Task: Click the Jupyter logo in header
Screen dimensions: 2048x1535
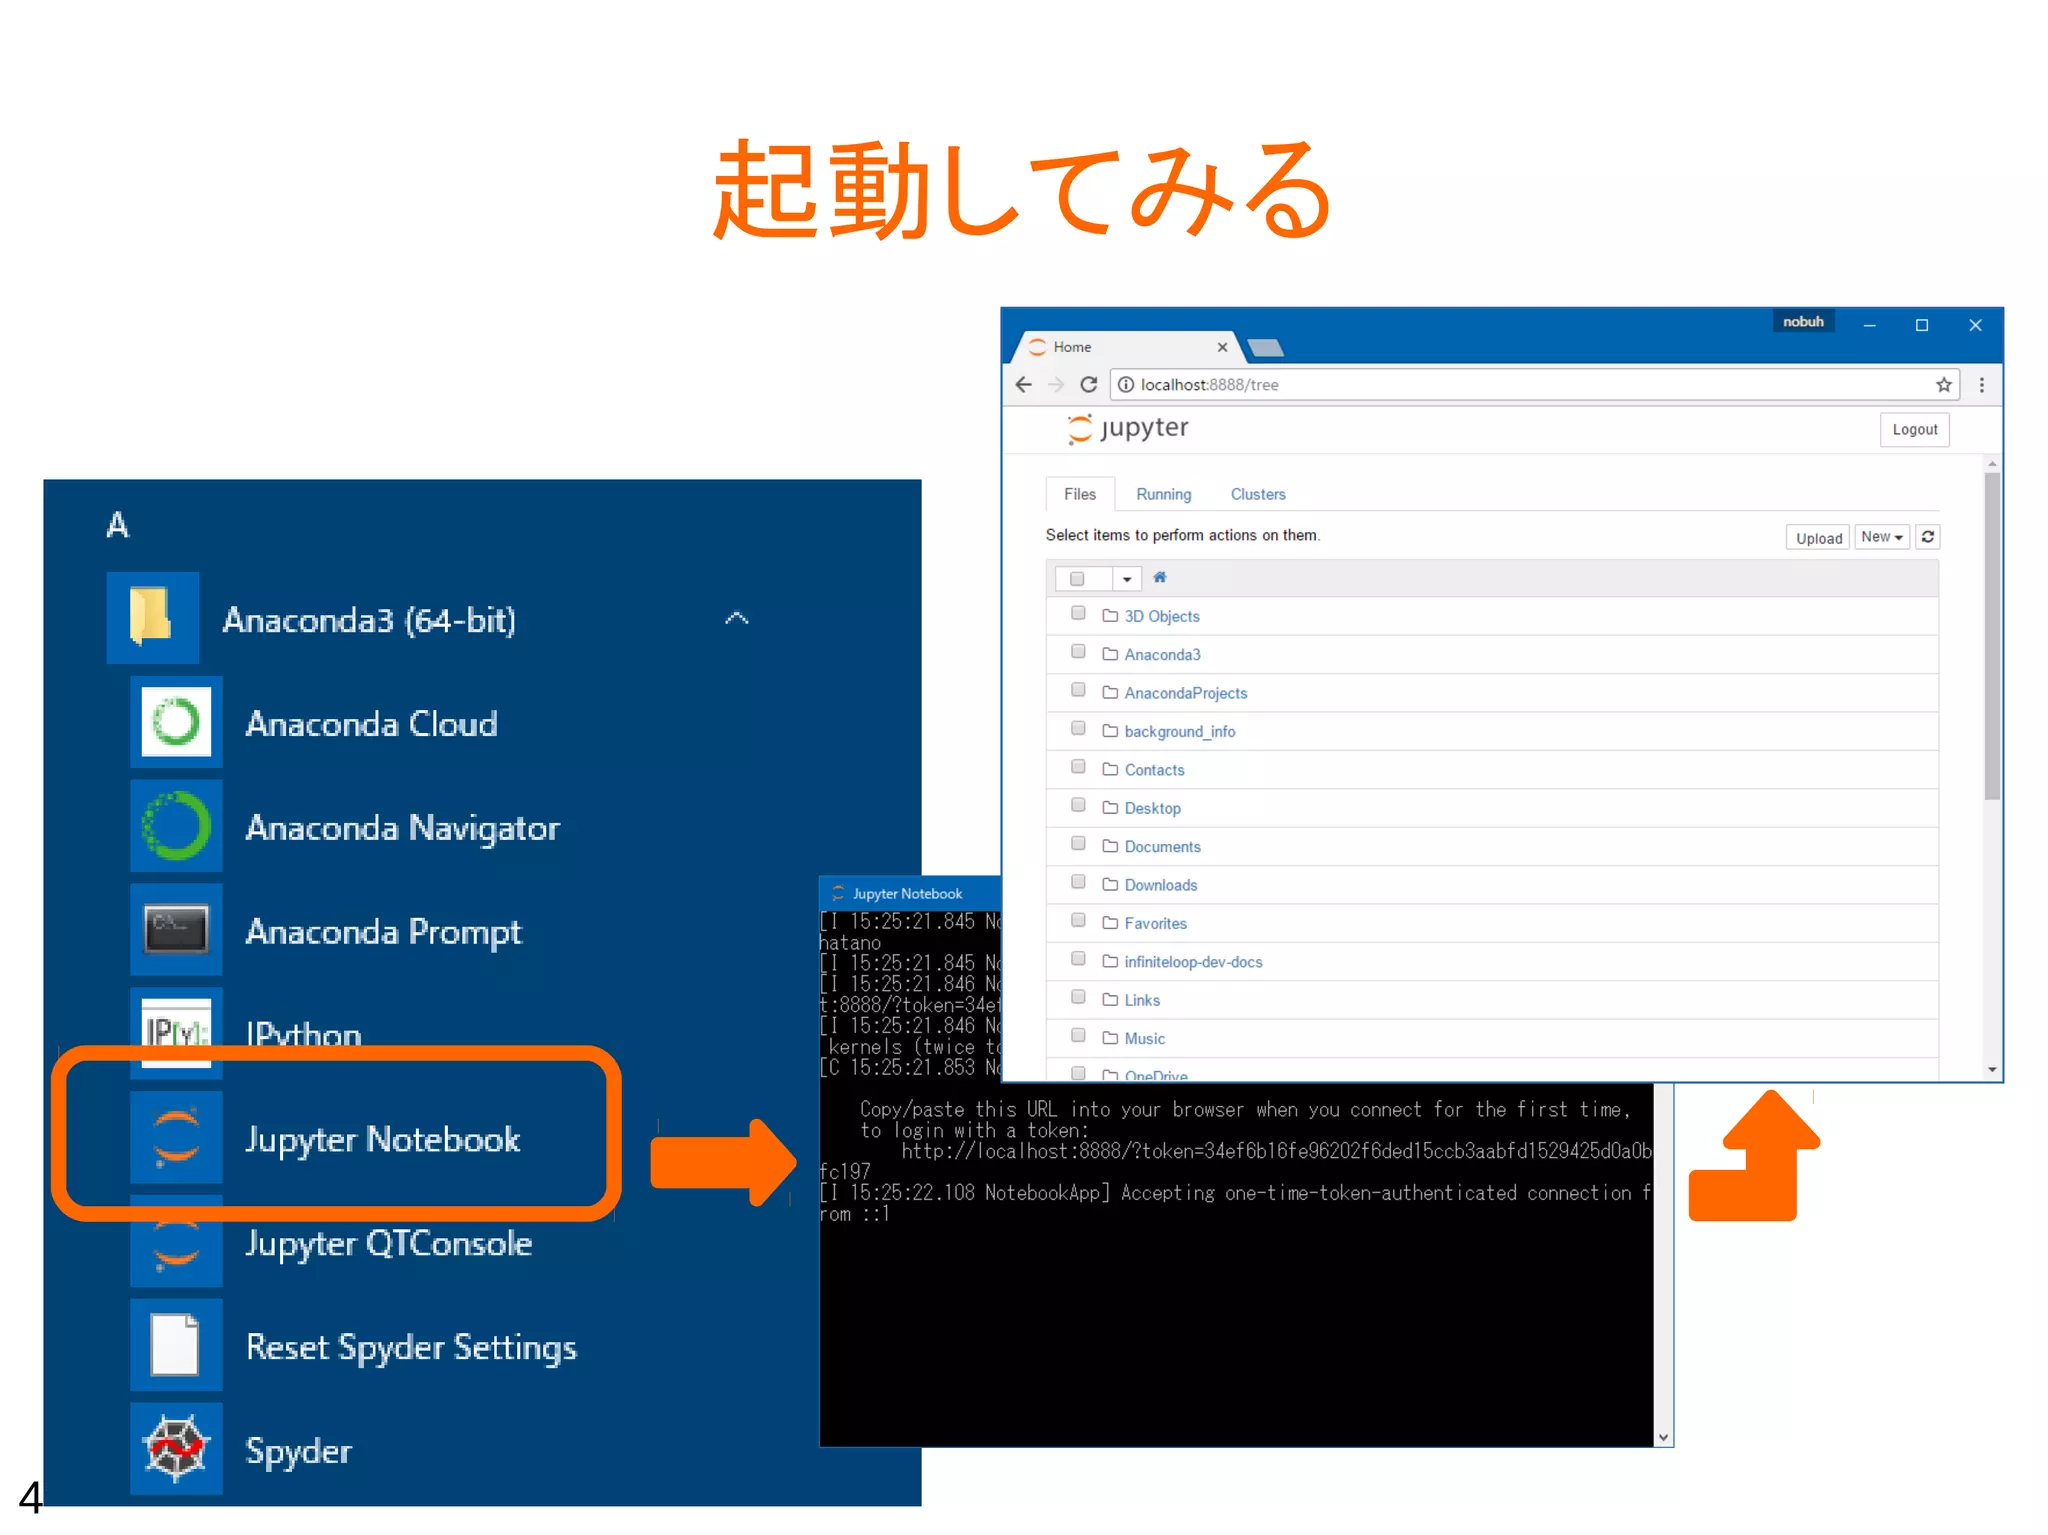Action: click(x=1128, y=428)
